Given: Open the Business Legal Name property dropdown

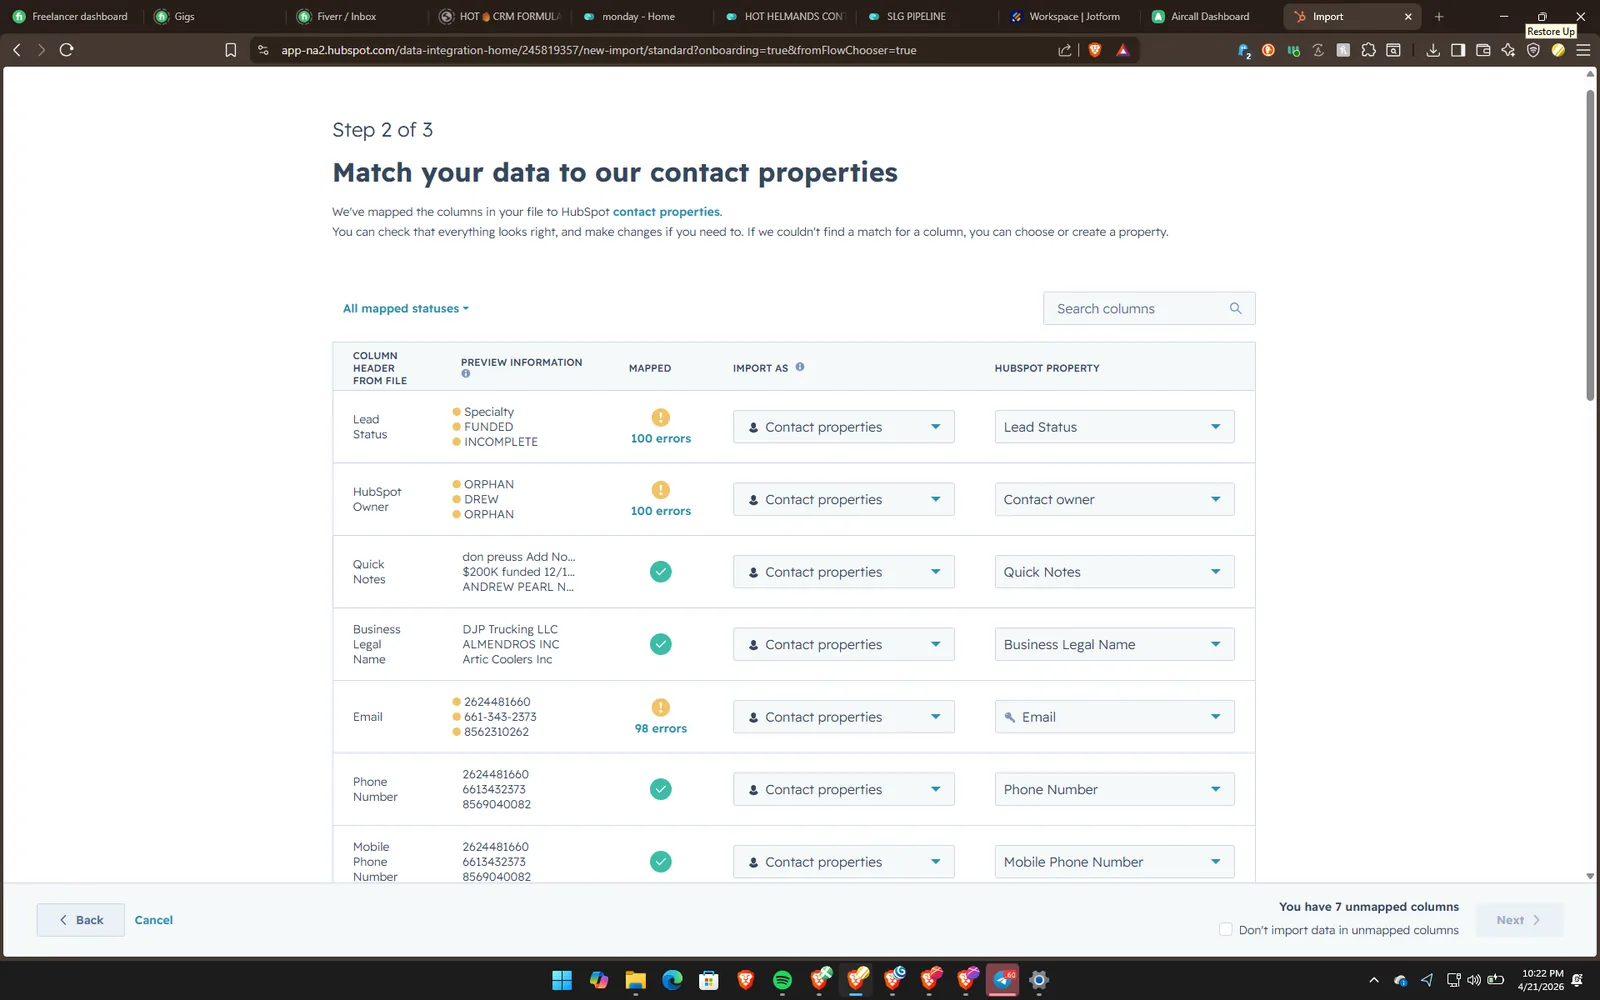Looking at the screenshot, I should tap(1114, 644).
